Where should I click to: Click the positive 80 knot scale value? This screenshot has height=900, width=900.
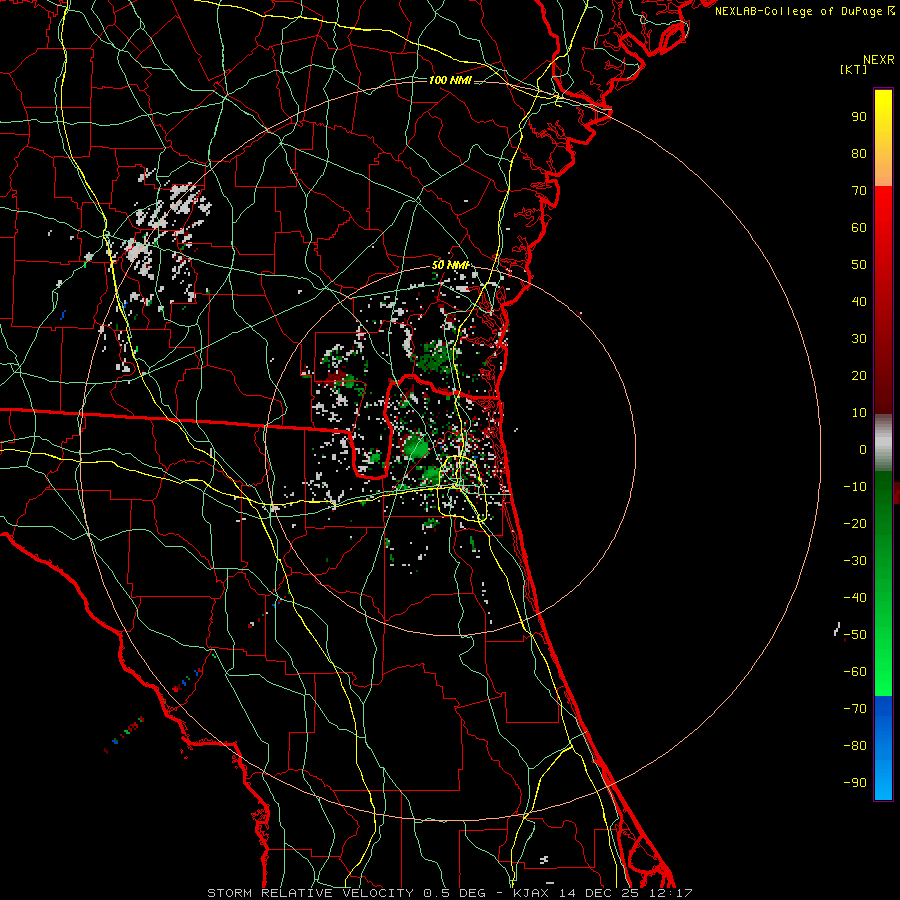point(859,153)
